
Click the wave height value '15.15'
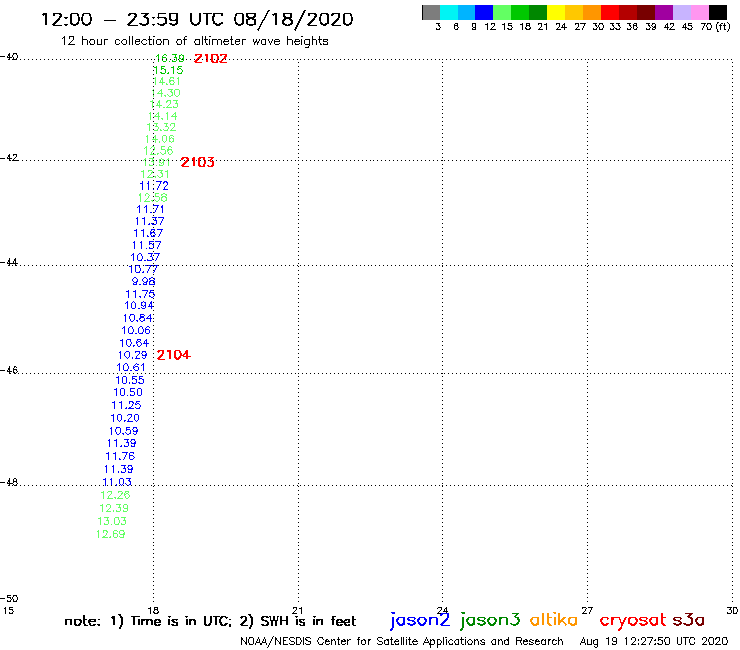[x=168, y=70]
